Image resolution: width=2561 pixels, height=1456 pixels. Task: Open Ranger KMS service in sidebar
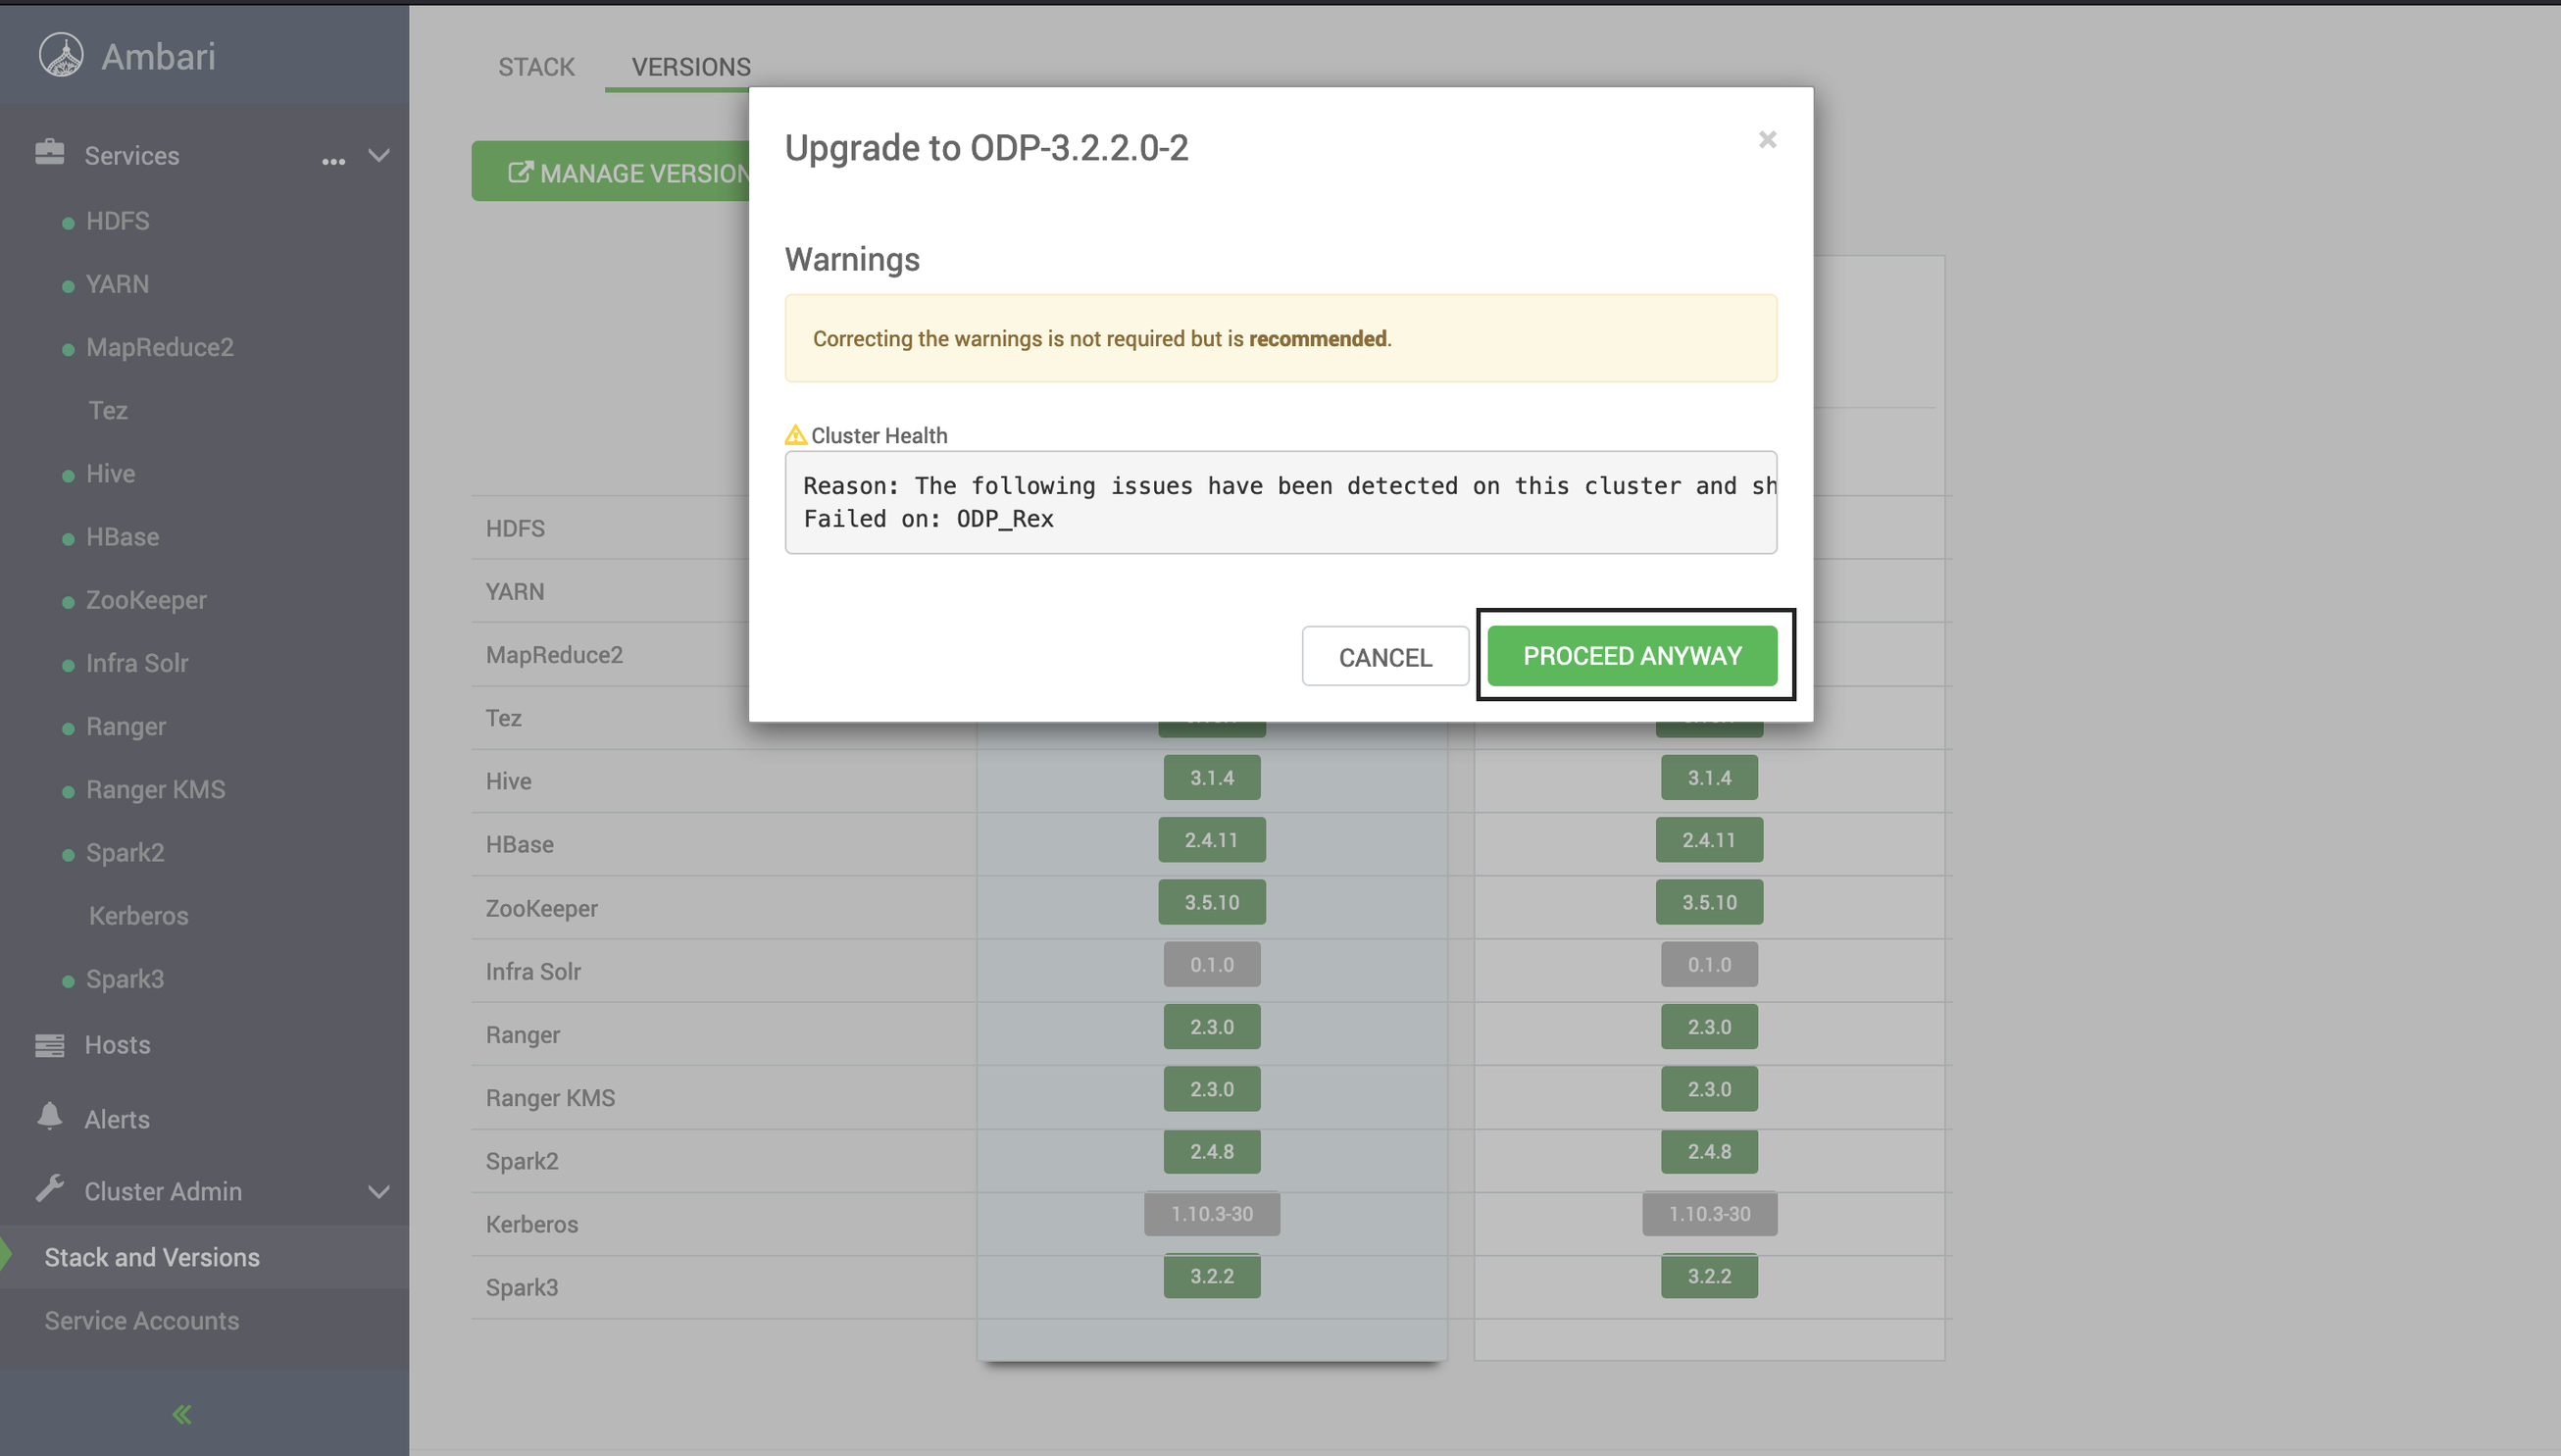pyautogui.click(x=155, y=789)
